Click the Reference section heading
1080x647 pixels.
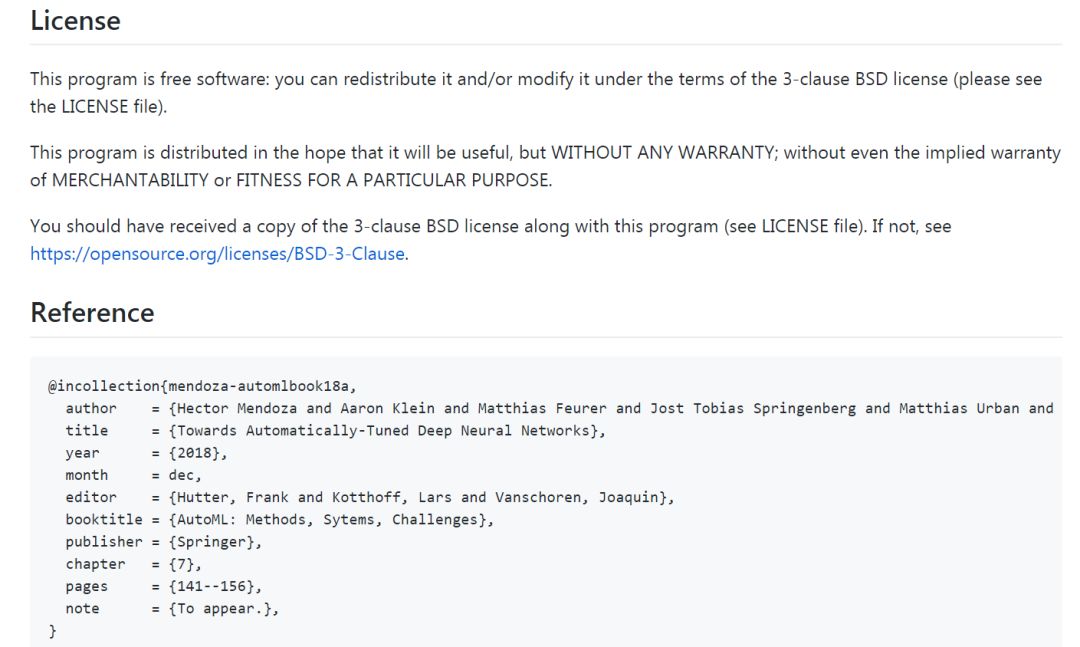(92, 313)
